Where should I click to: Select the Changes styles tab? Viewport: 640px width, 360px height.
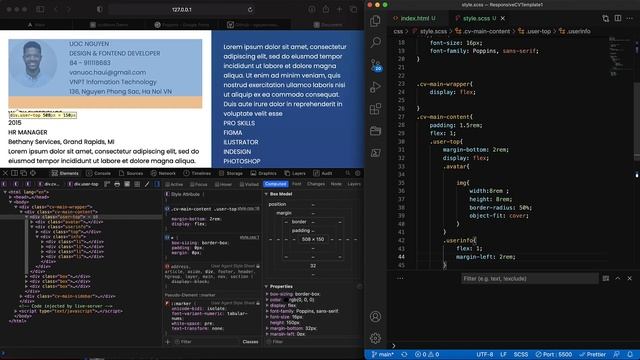[x=316, y=184]
